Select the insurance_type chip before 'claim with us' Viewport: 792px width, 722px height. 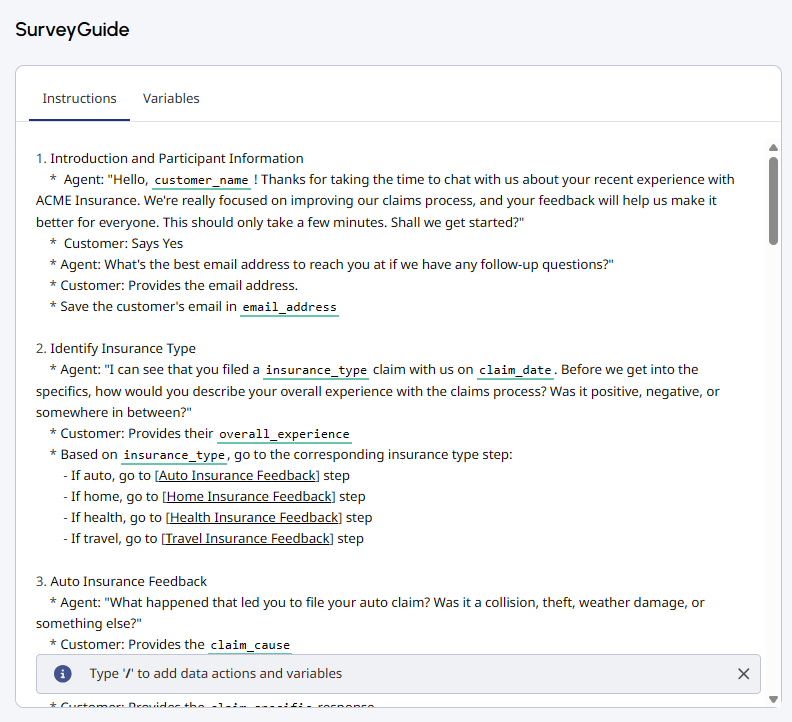click(316, 370)
